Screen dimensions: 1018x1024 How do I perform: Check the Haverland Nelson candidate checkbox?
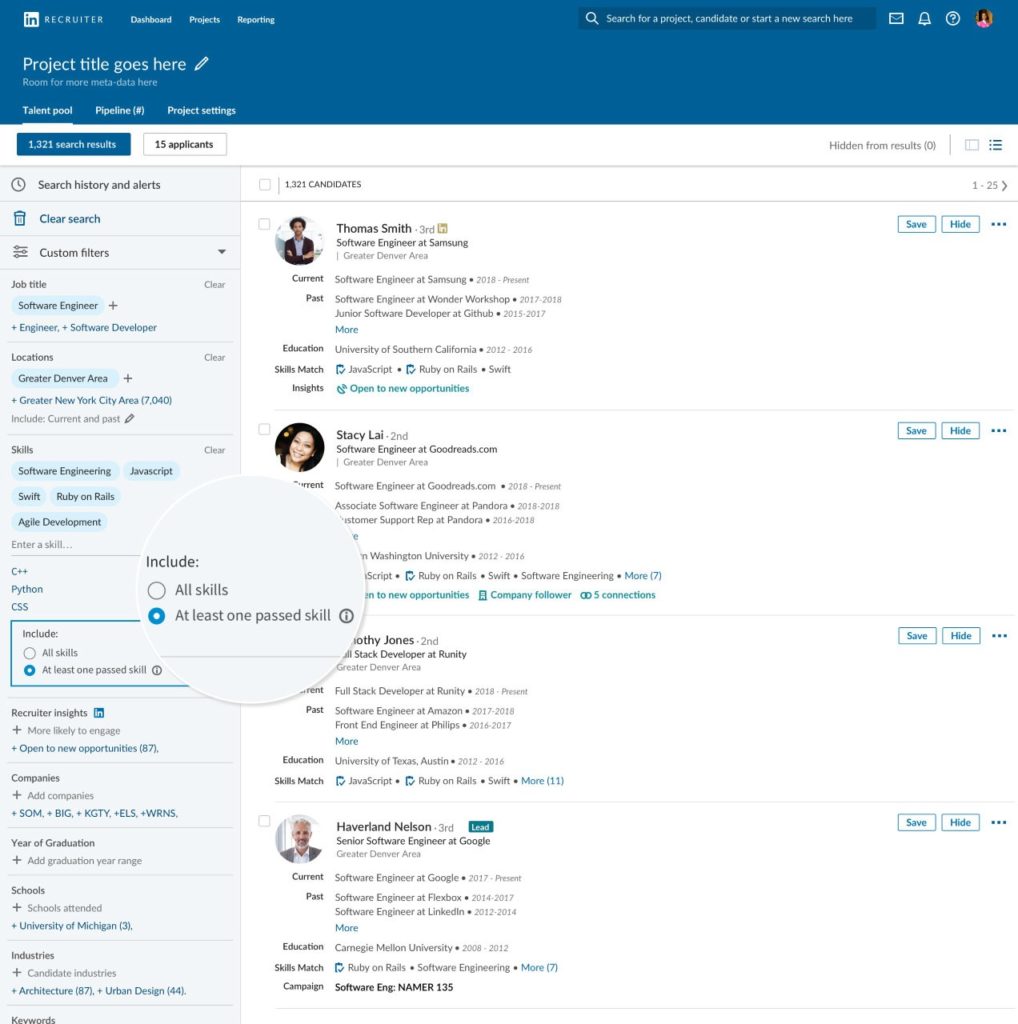(264, 821)
